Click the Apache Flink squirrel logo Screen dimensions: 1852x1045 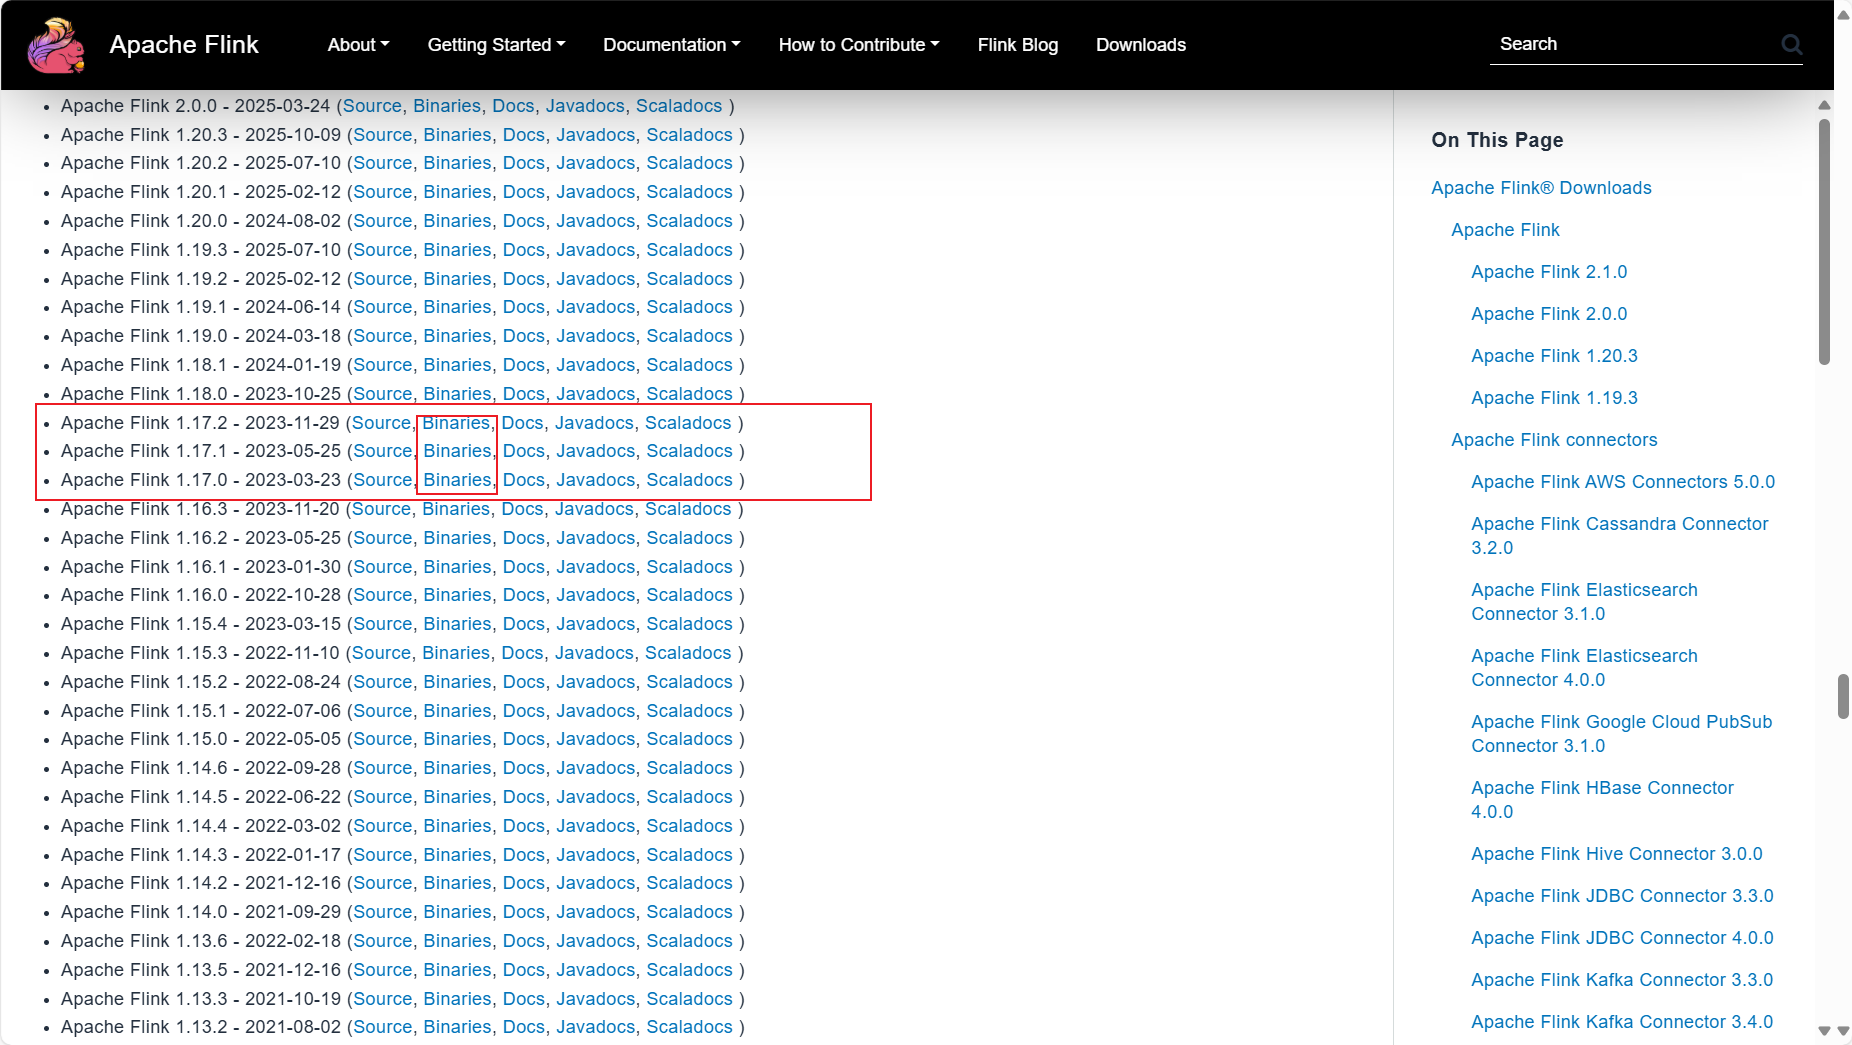(x=56, y=45)
